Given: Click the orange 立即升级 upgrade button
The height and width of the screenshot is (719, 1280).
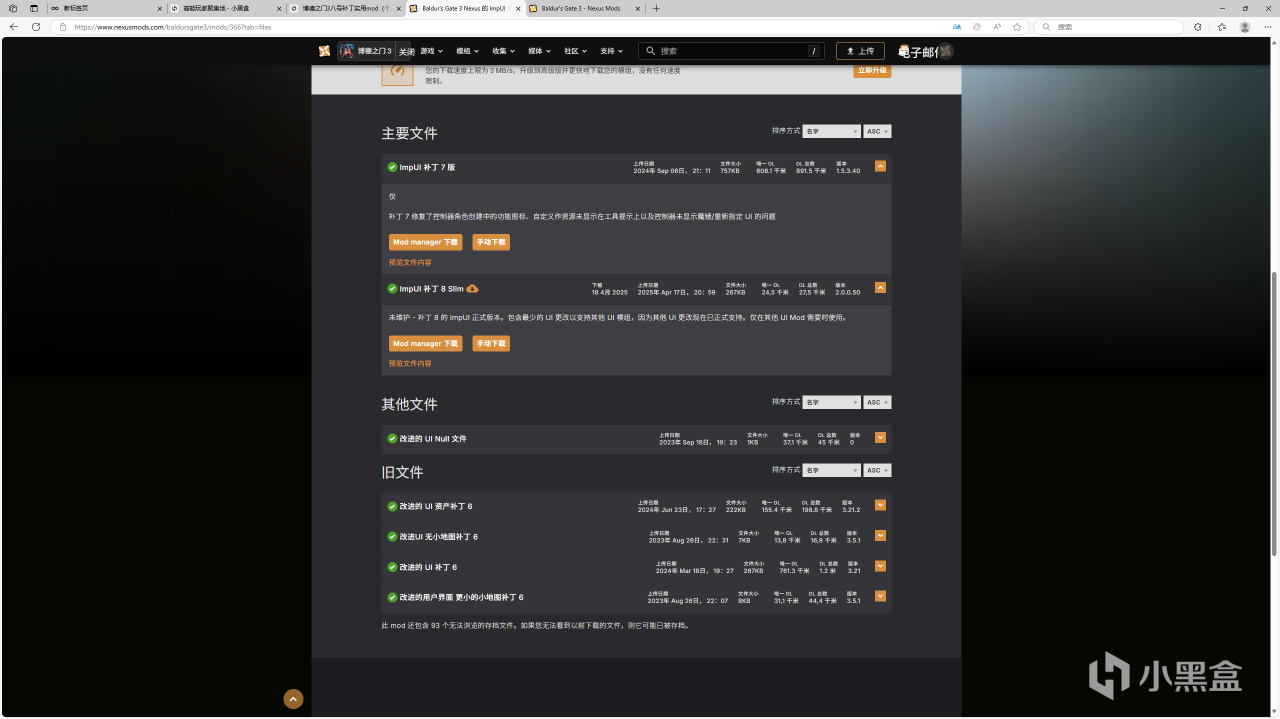Looking at the screenshot, I should coord(872,71).
